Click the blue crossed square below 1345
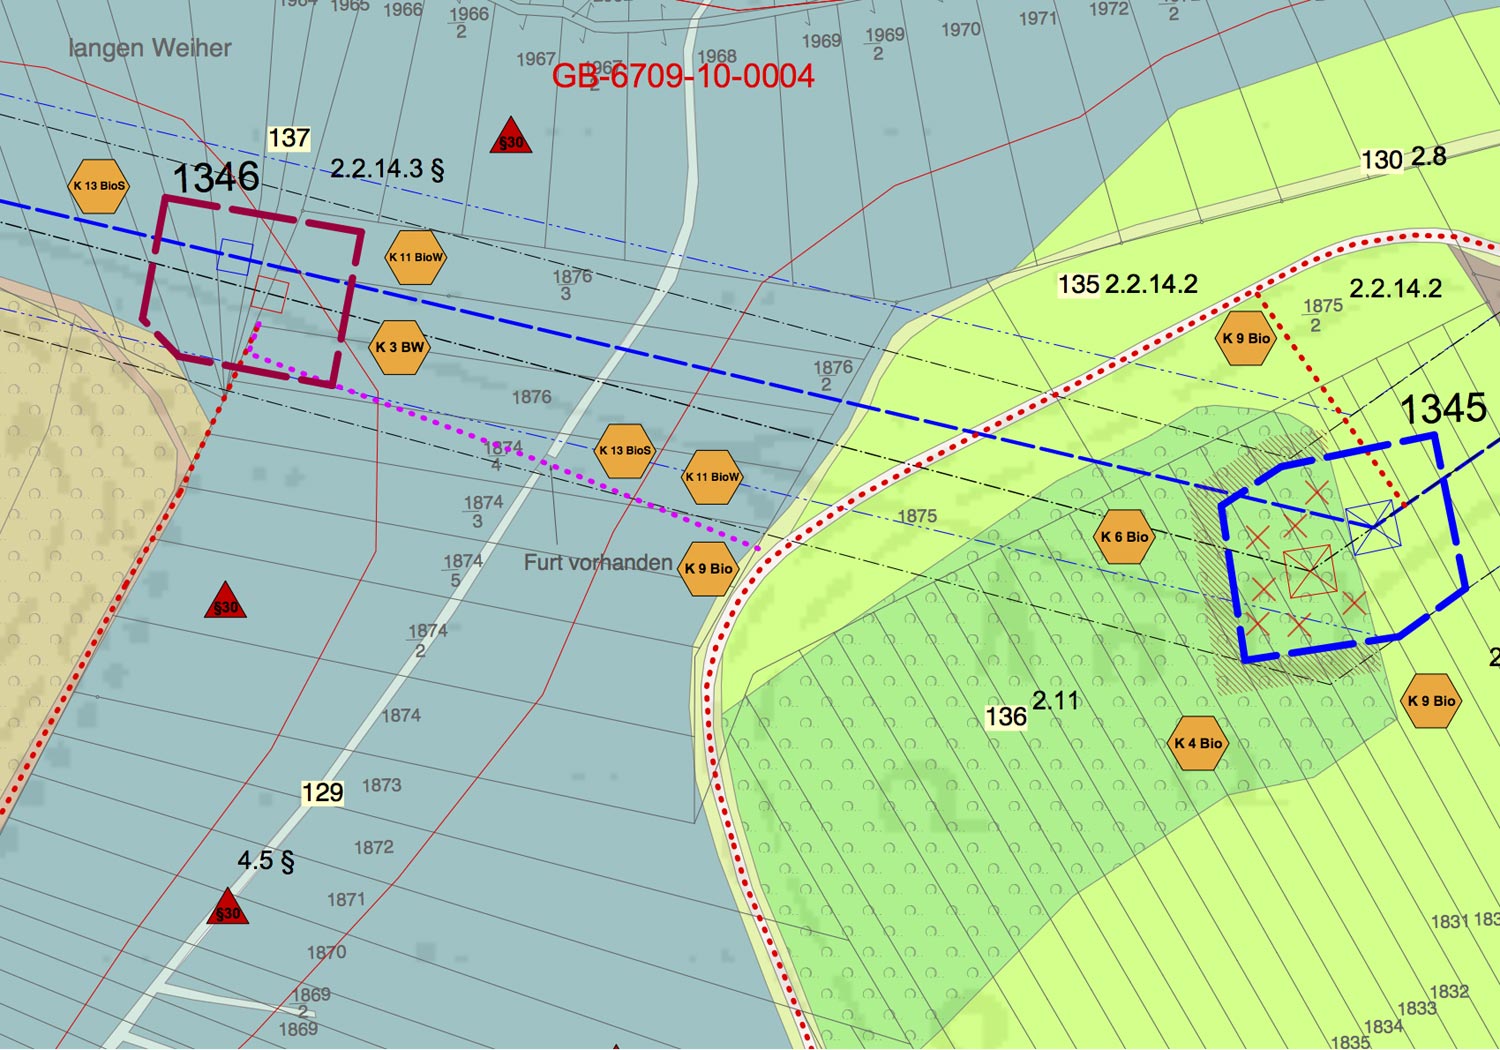1500x1050 pixels. tap(1373, 528)
